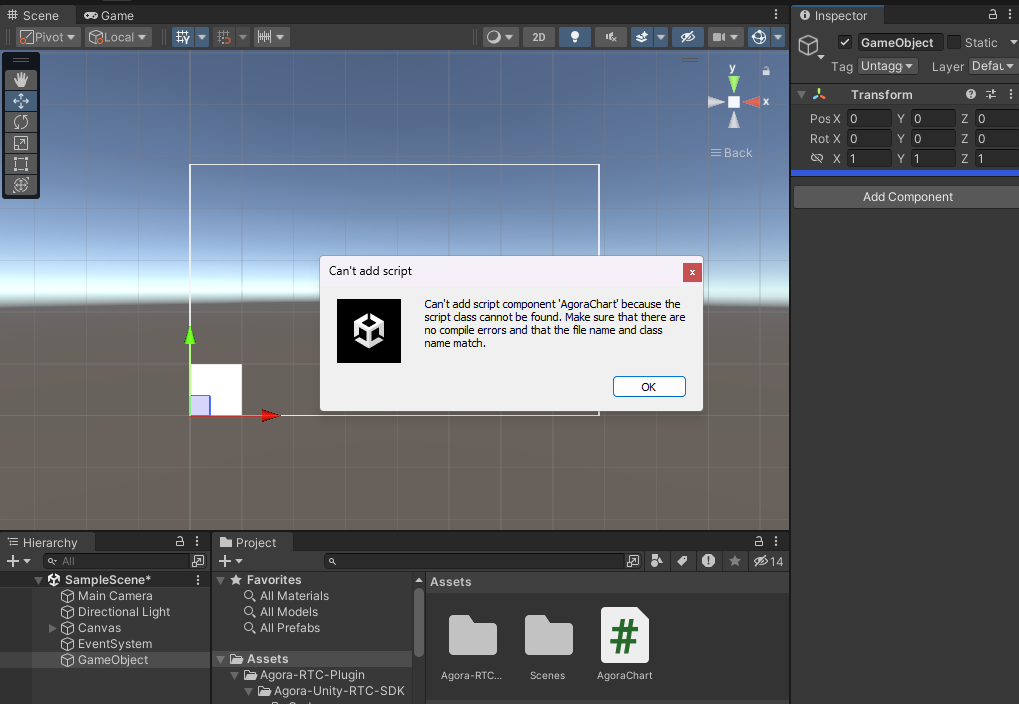
Task: Open the AgoraChart script asset
Action: coord(625,644)
